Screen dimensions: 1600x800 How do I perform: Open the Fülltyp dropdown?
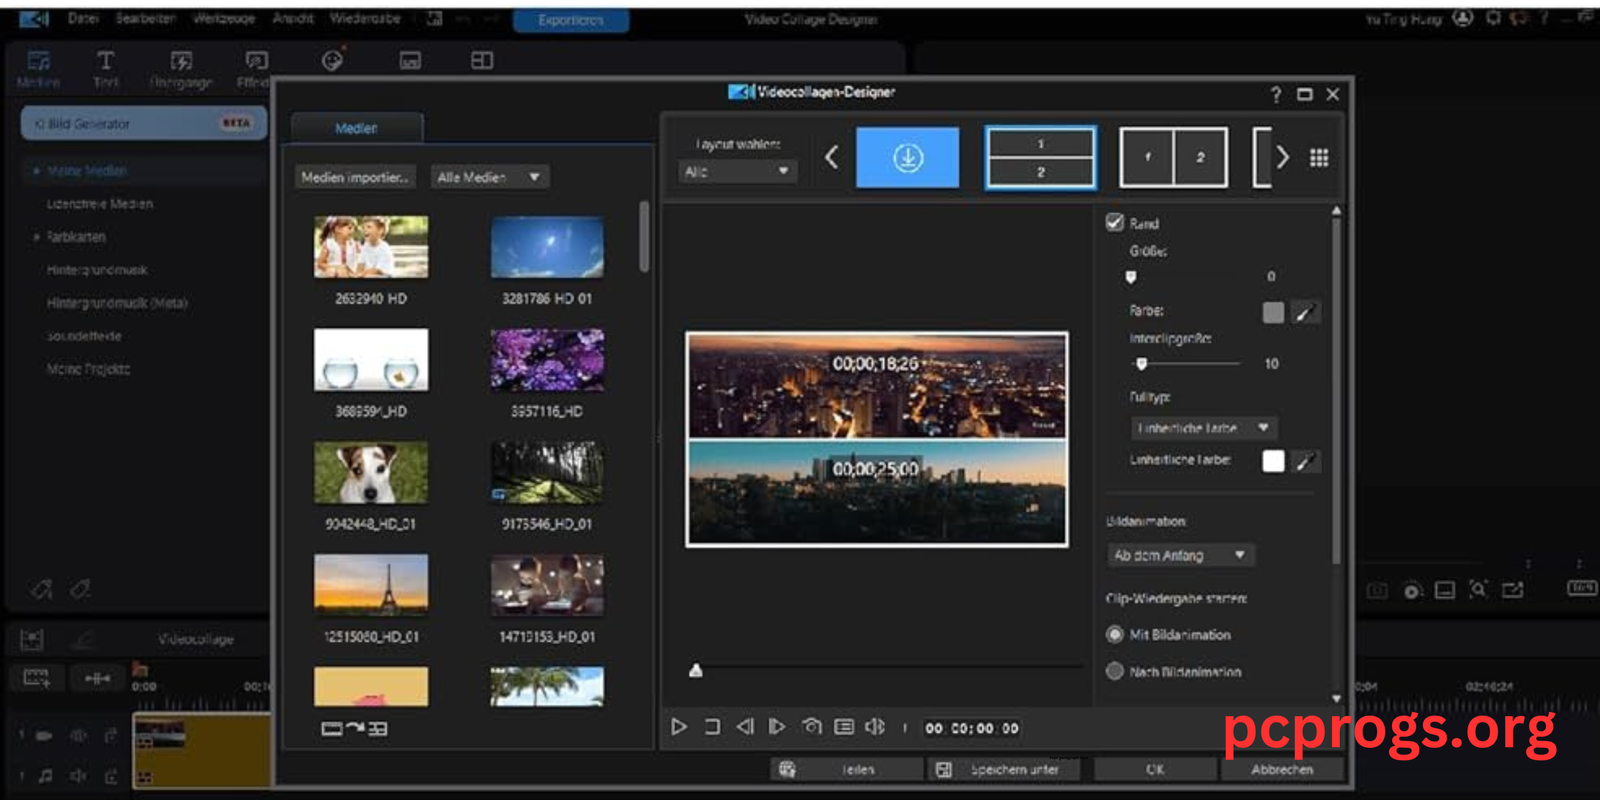(1203, 428)
